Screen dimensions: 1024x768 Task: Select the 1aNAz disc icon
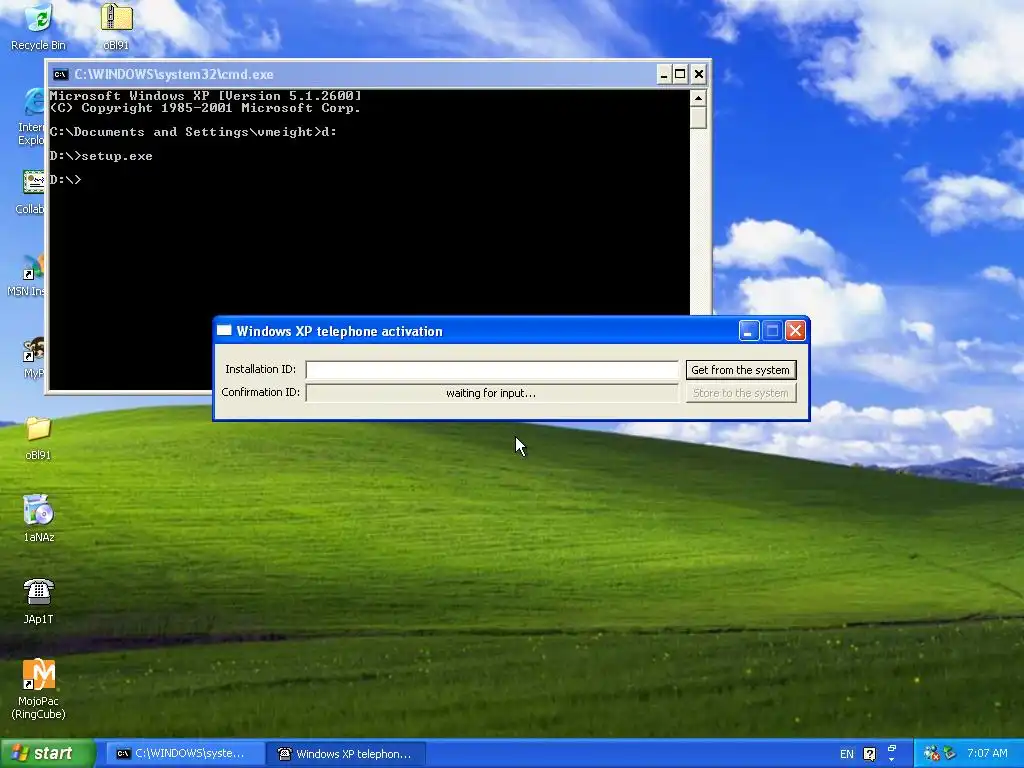click(39, 509)
